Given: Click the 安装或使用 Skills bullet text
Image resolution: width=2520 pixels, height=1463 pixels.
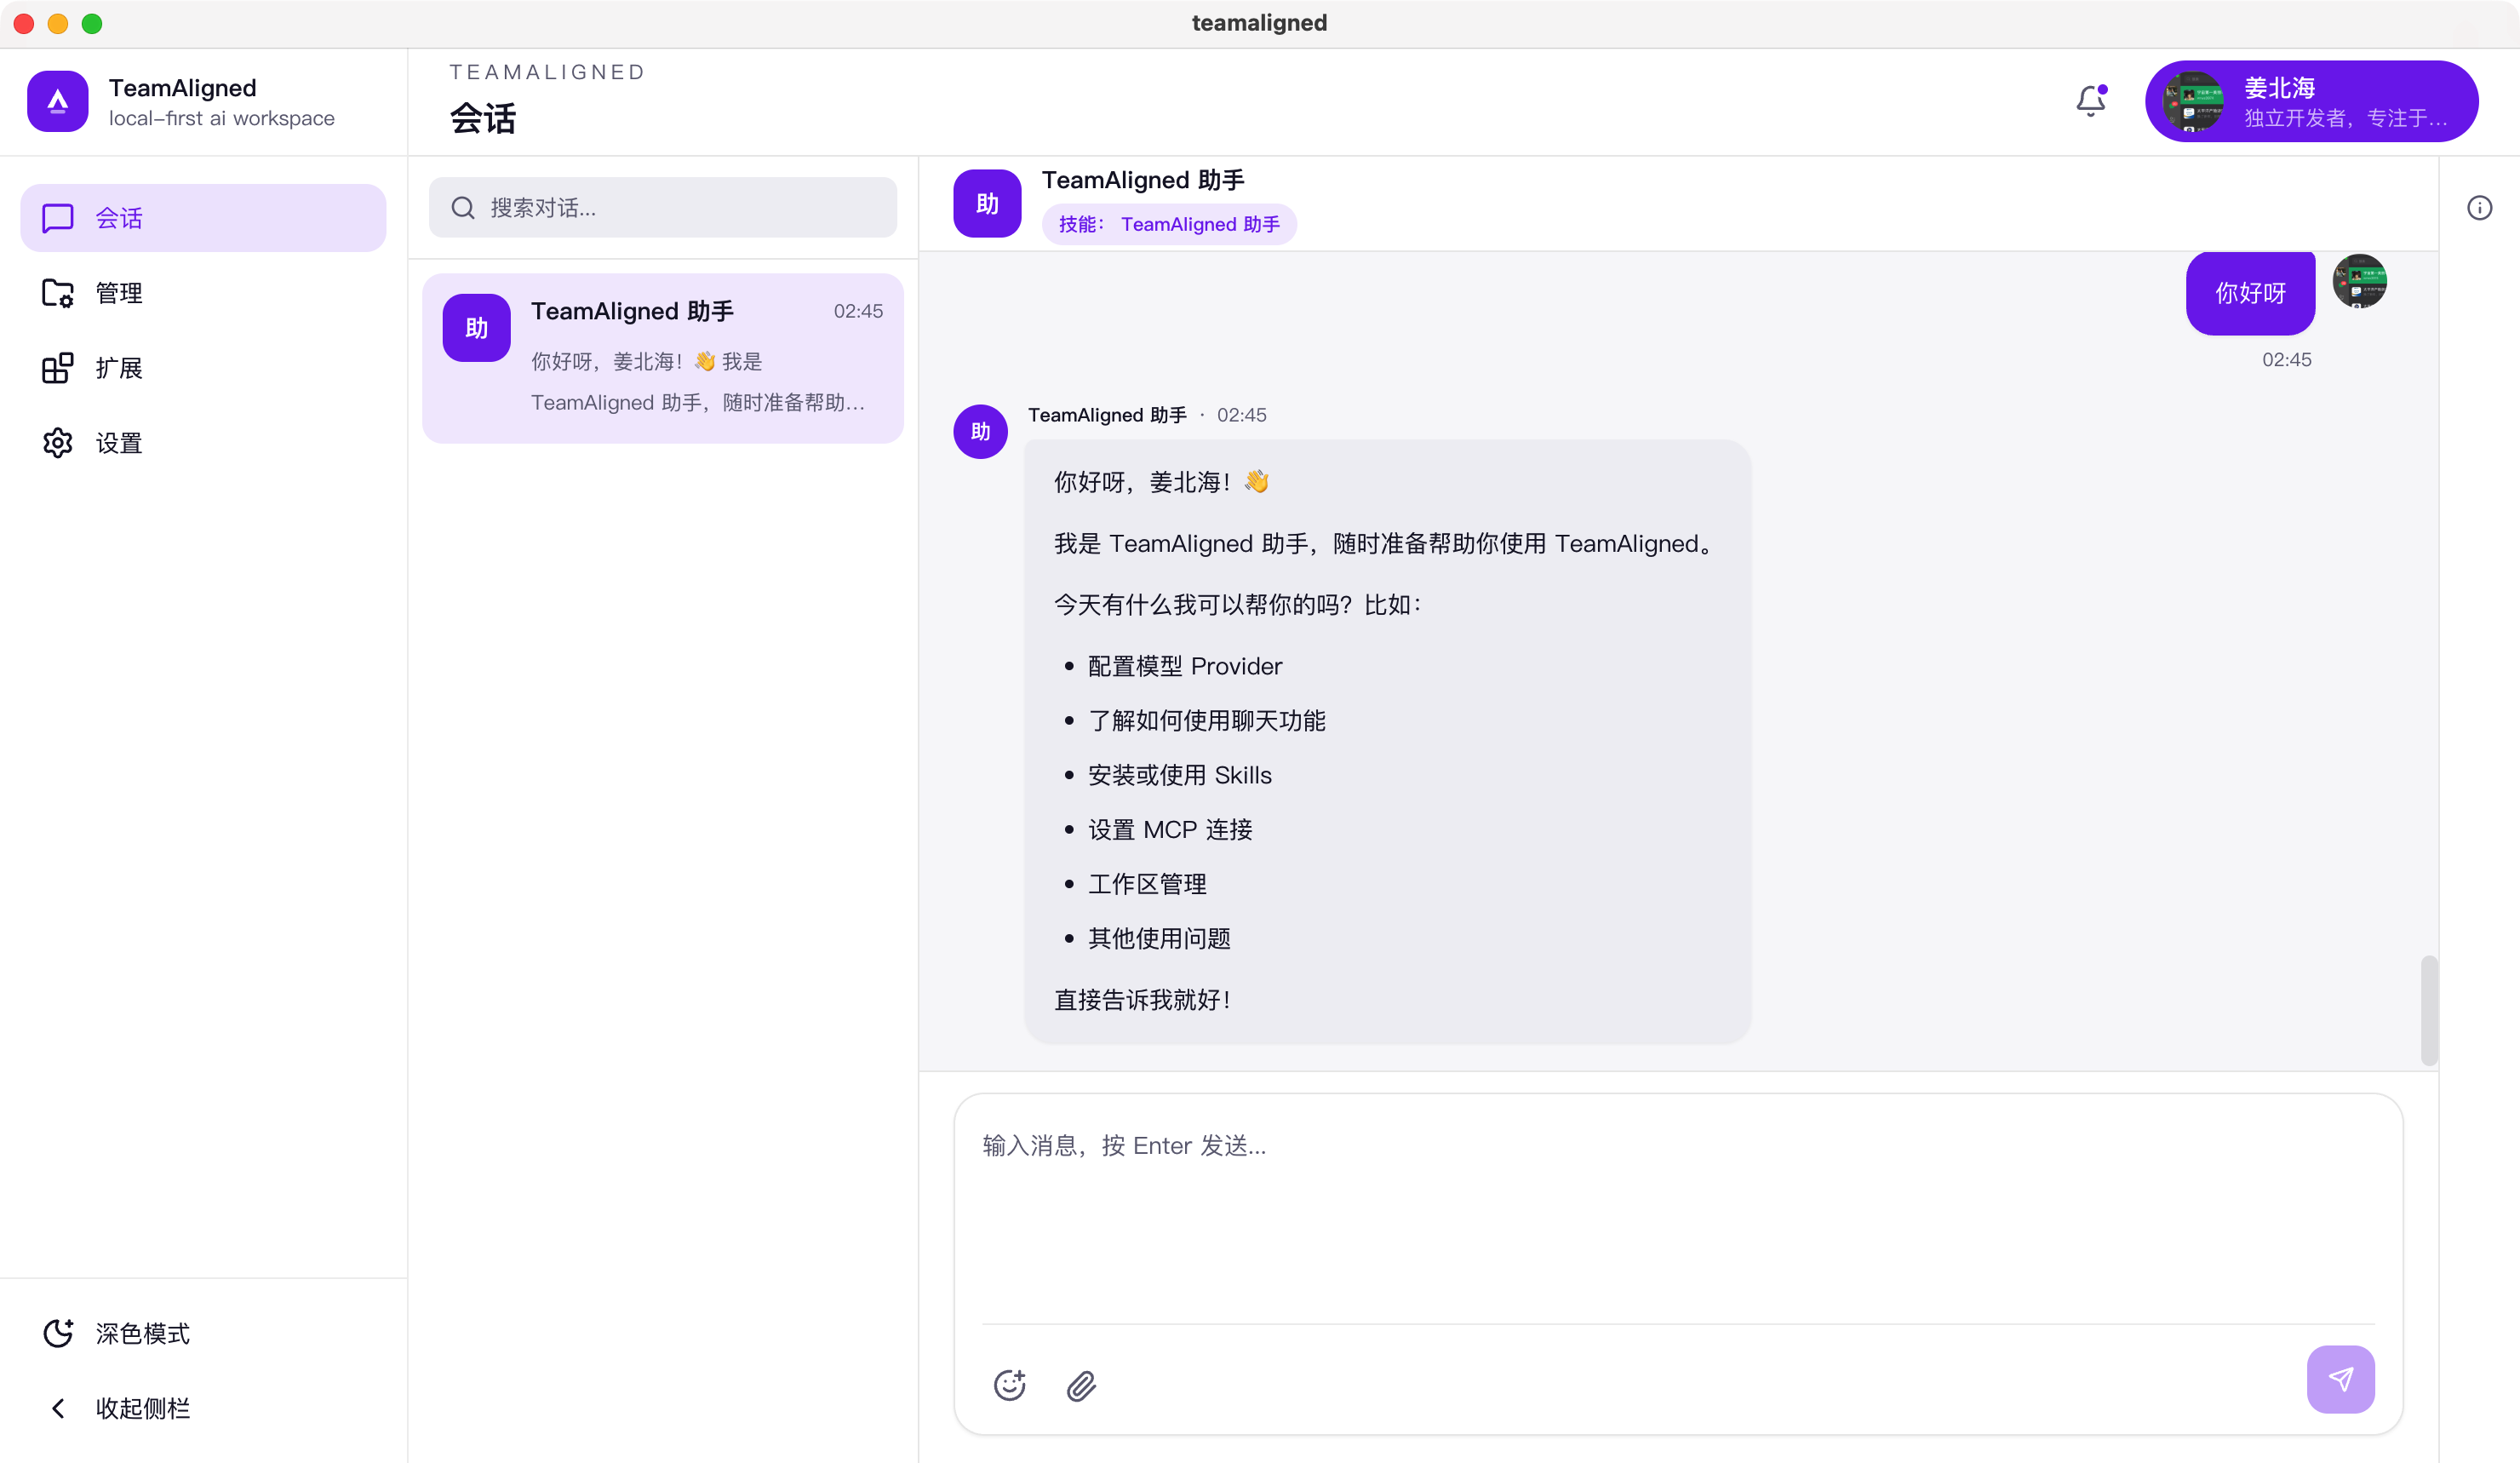Looking at the screenshot, I should tap(1179, 775).
